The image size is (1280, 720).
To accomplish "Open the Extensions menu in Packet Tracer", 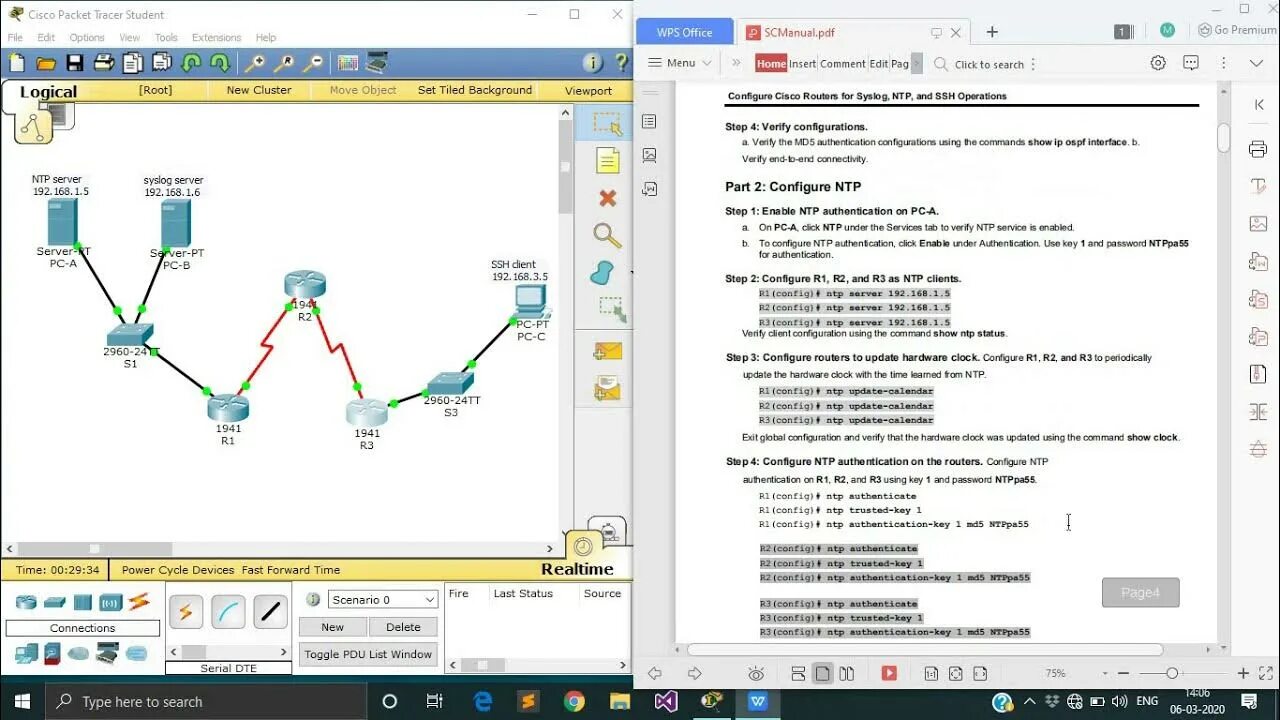I will (x=217, y=38).
